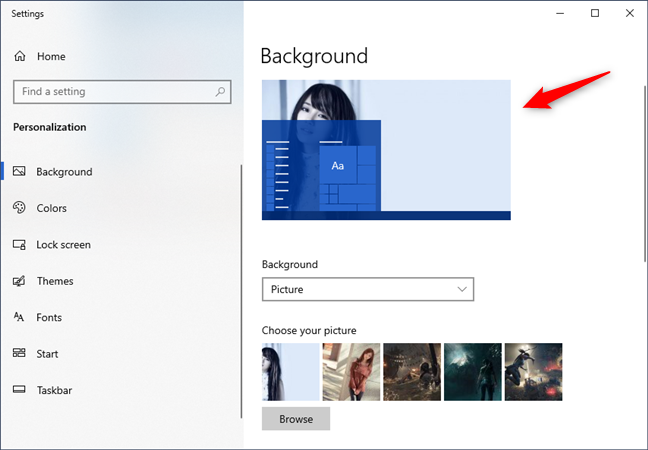Click the desktop background preview image
This screenshot has height=450, width=648.
pyautogui.click(x=386, y=150)
